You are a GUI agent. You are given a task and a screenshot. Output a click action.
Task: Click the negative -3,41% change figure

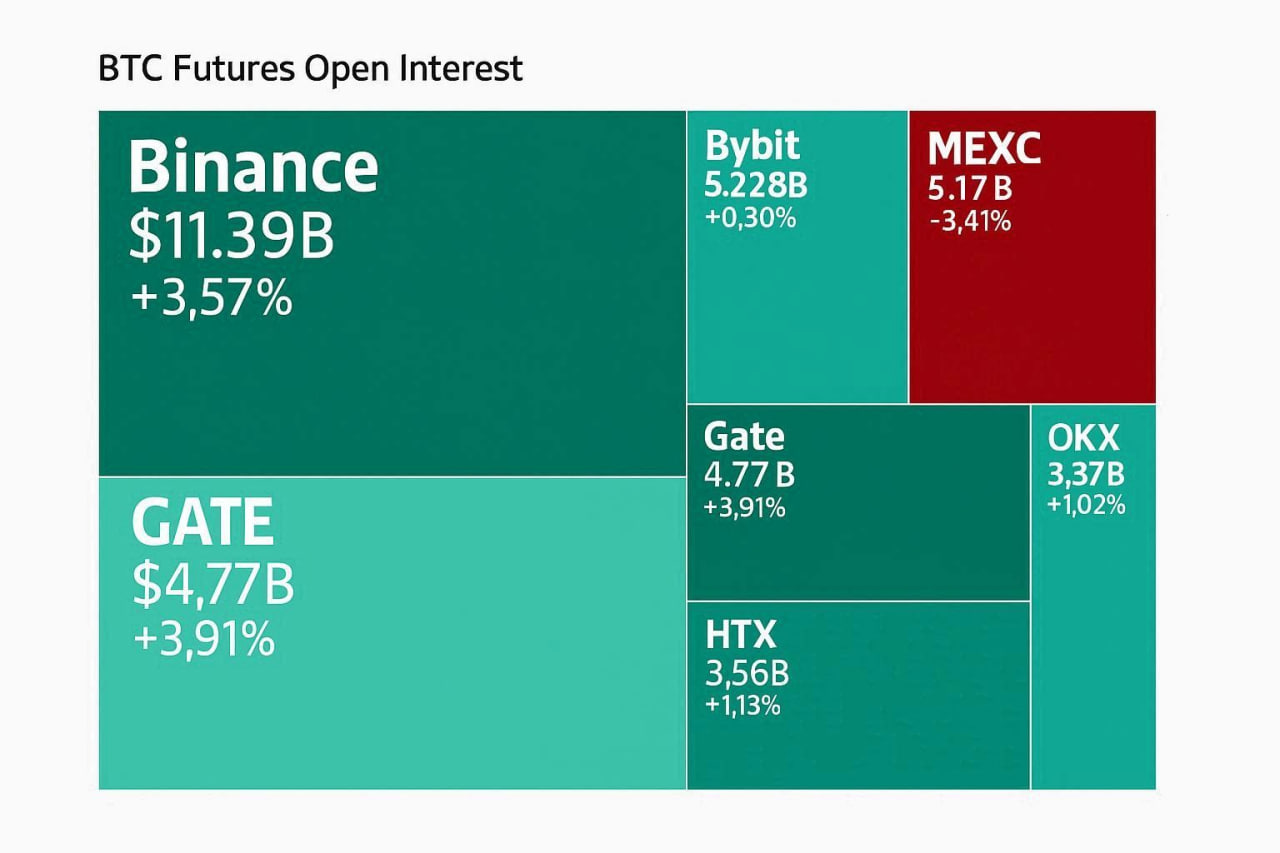pyautogui.click(x=969, y=219)
